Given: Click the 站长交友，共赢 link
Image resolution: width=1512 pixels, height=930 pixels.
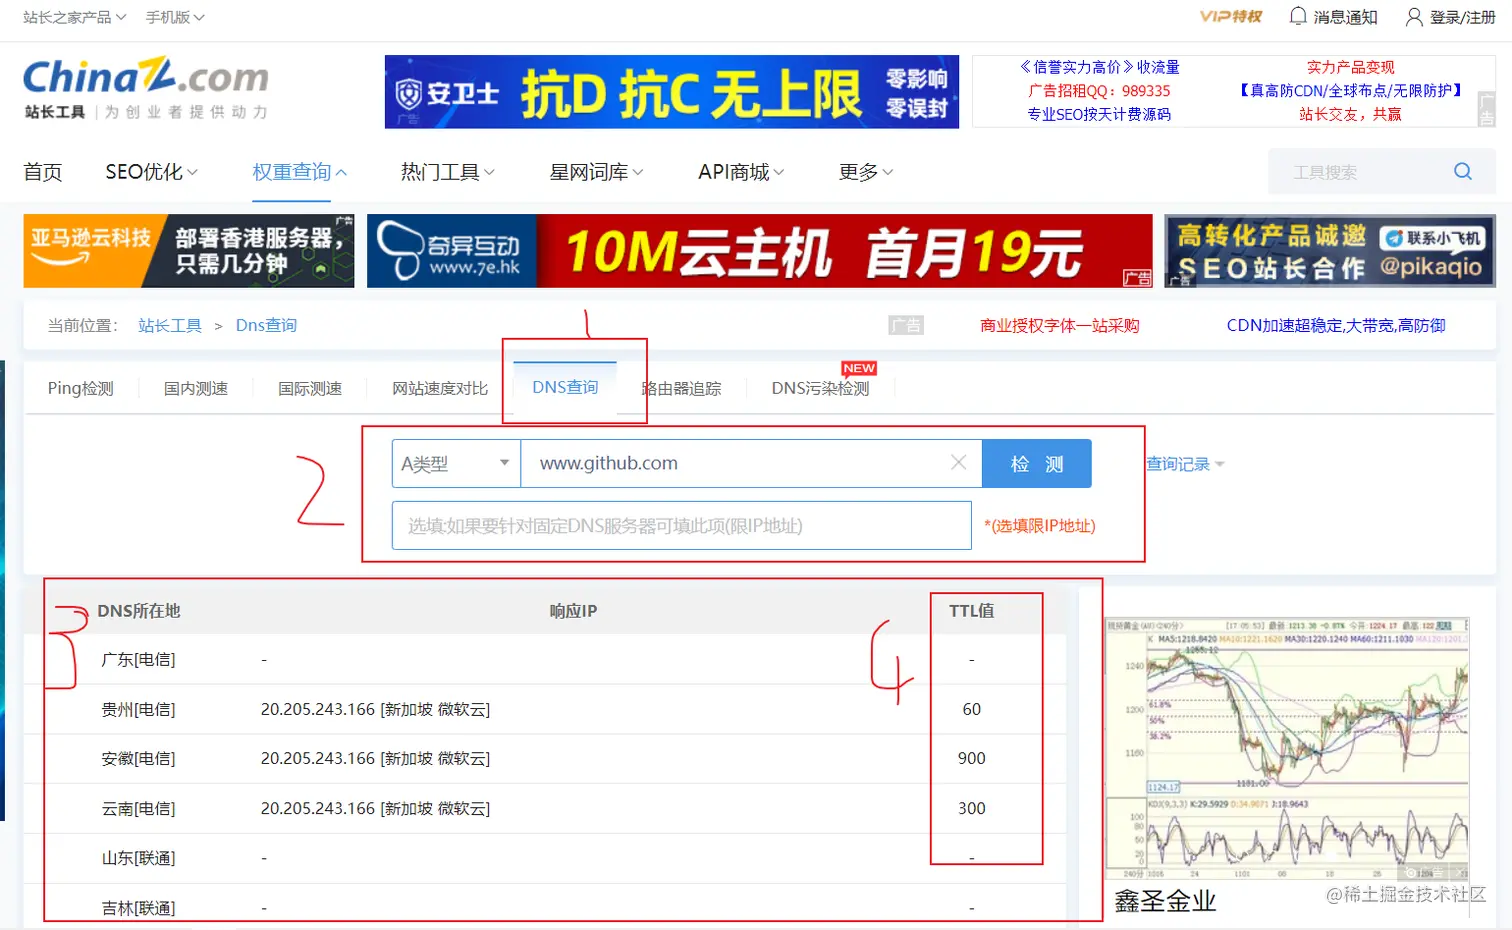Looking at the screenshot, I should point(1350,114).
